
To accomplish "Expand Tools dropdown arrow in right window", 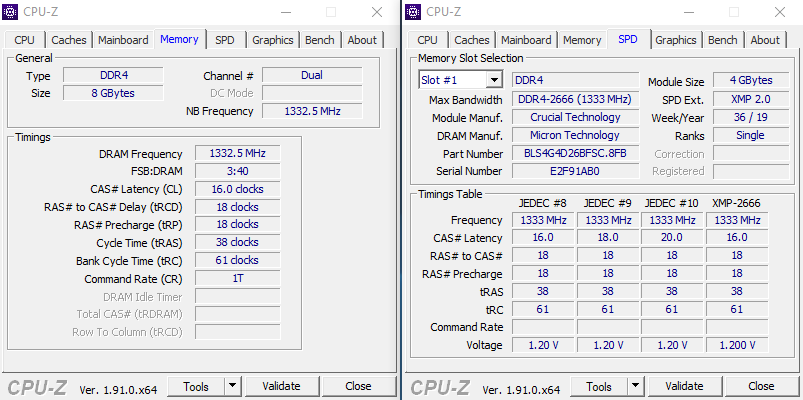I will tap(636, 386).
